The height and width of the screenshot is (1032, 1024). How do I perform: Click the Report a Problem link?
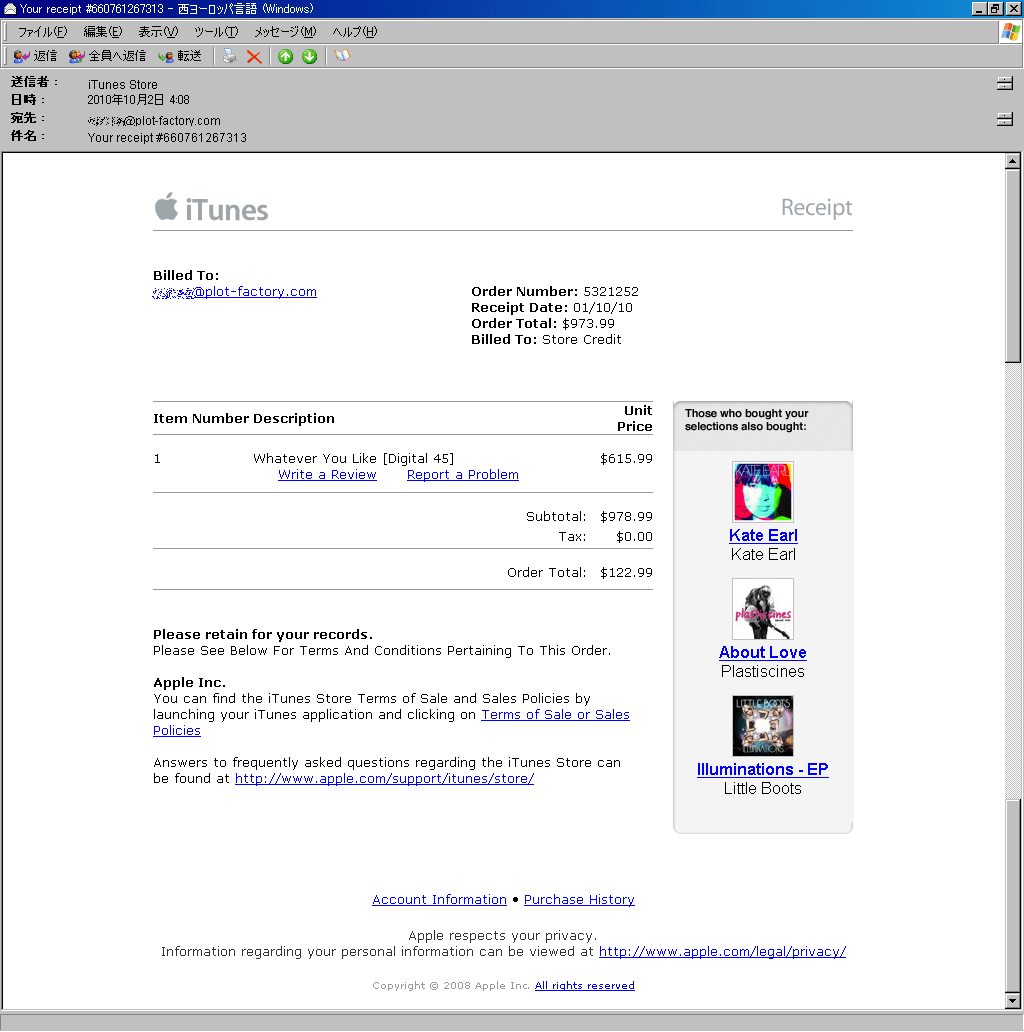coord(463,475)
